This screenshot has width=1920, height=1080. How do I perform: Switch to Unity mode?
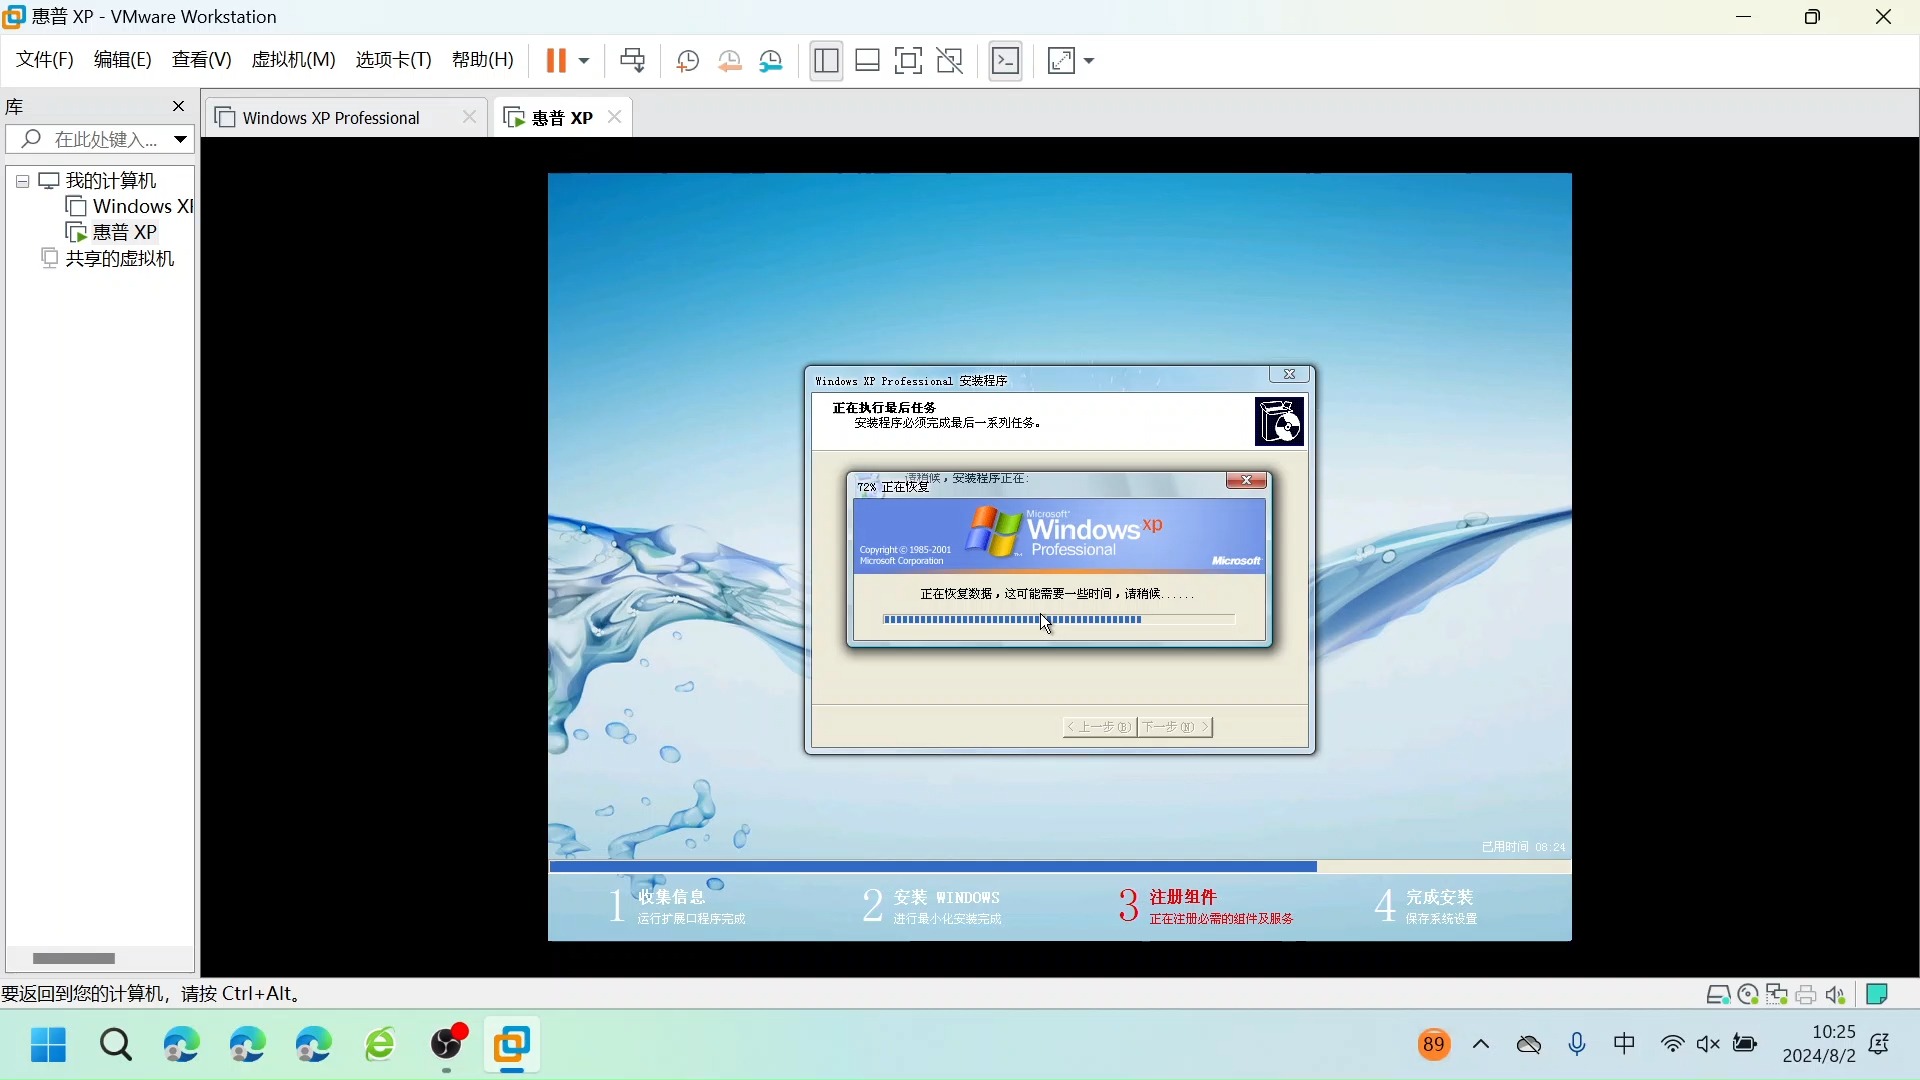coord(949,61)
